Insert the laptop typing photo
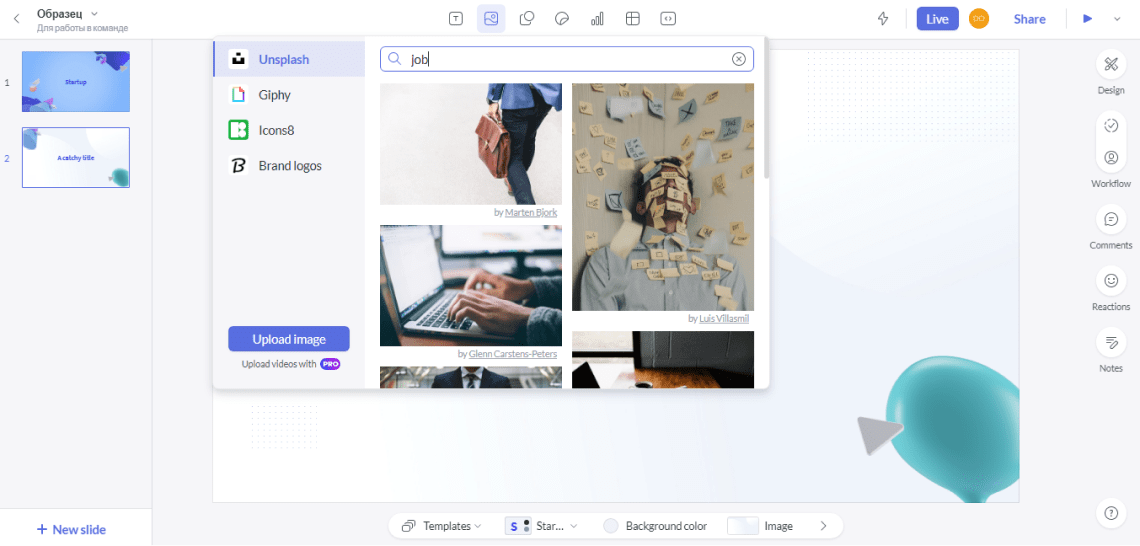The width and height of the screenshot is (1140, 546). coord(471,286)
